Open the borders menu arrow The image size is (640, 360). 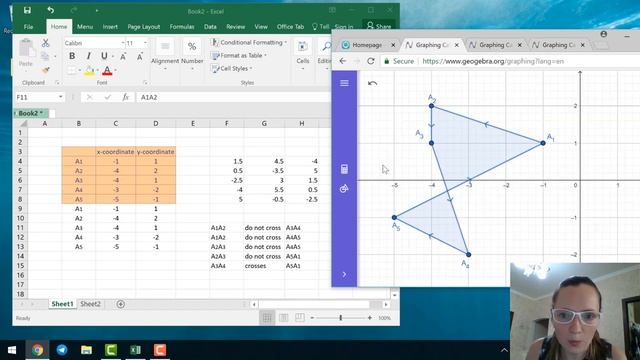pos(80,71)
